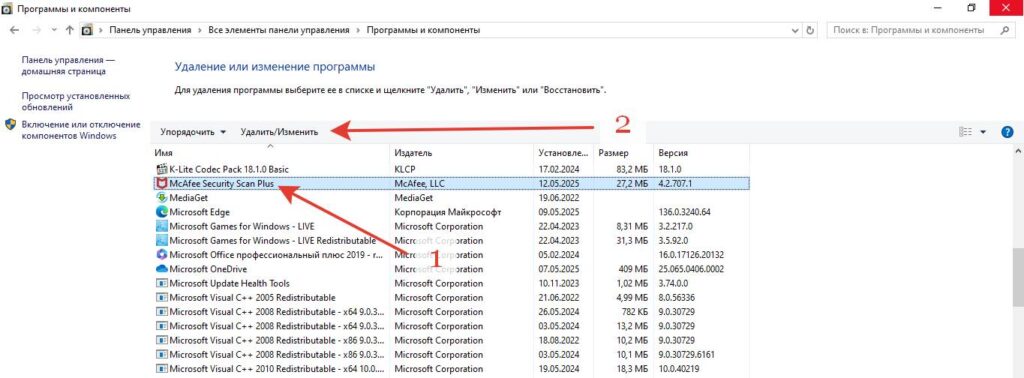Click the size 83,2 МБ cell
The height and width of the screenshot is (378, 1024).
[x=633, y=169]
